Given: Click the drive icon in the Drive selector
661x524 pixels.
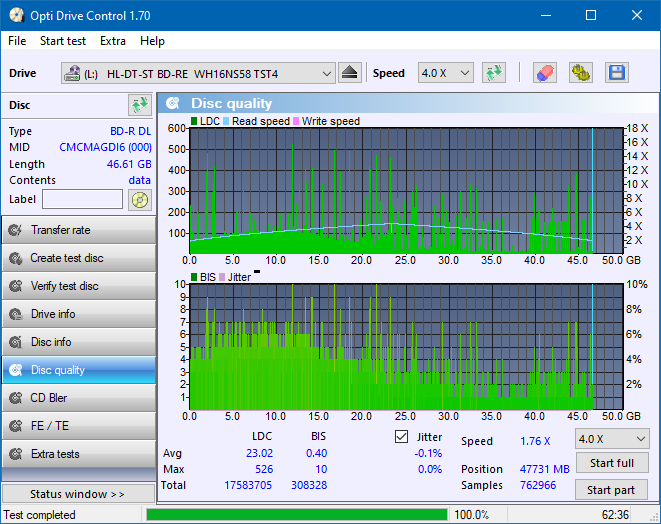Looking at the screenshot, I should click(x=72, y=73).
